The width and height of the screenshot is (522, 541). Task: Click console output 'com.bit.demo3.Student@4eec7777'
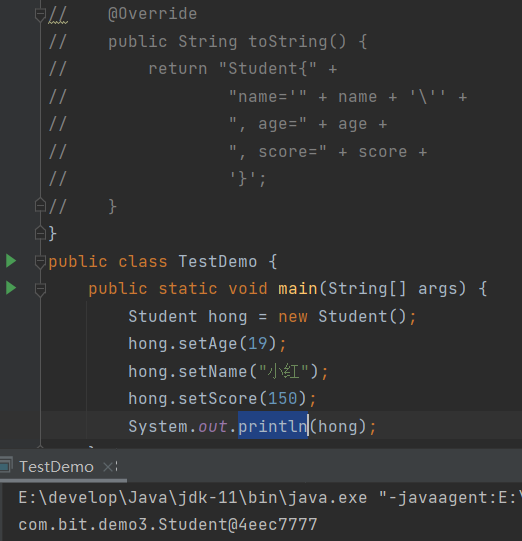tap(168, 525)
